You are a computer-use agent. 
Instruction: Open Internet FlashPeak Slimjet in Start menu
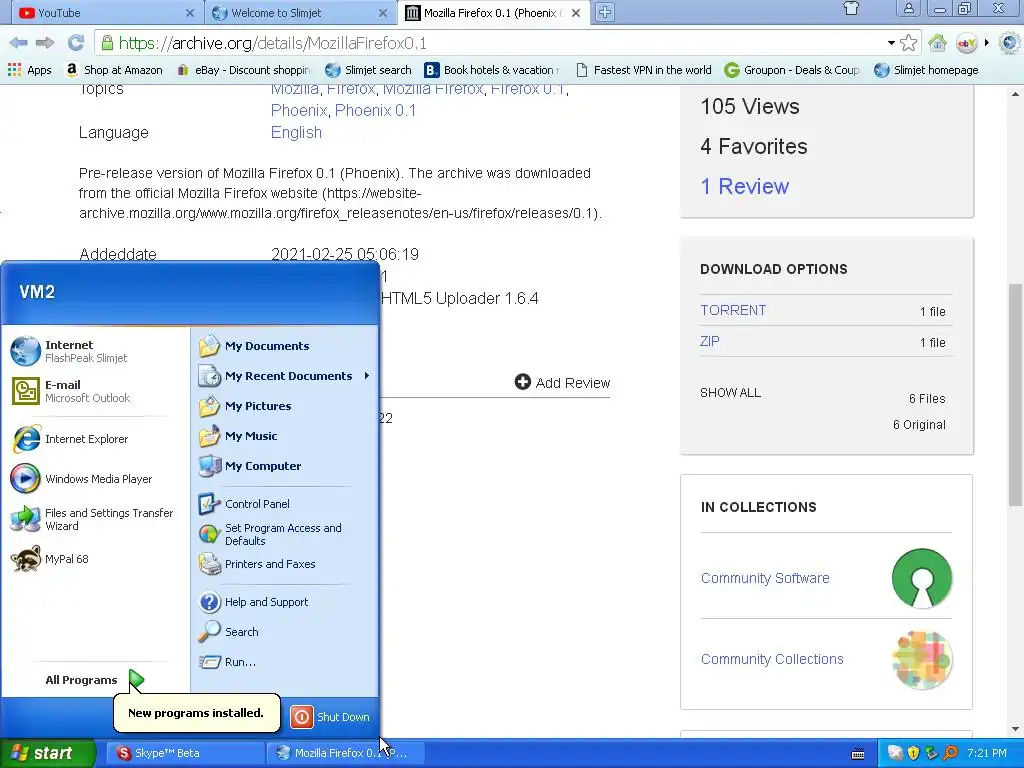tap(95, 351)
